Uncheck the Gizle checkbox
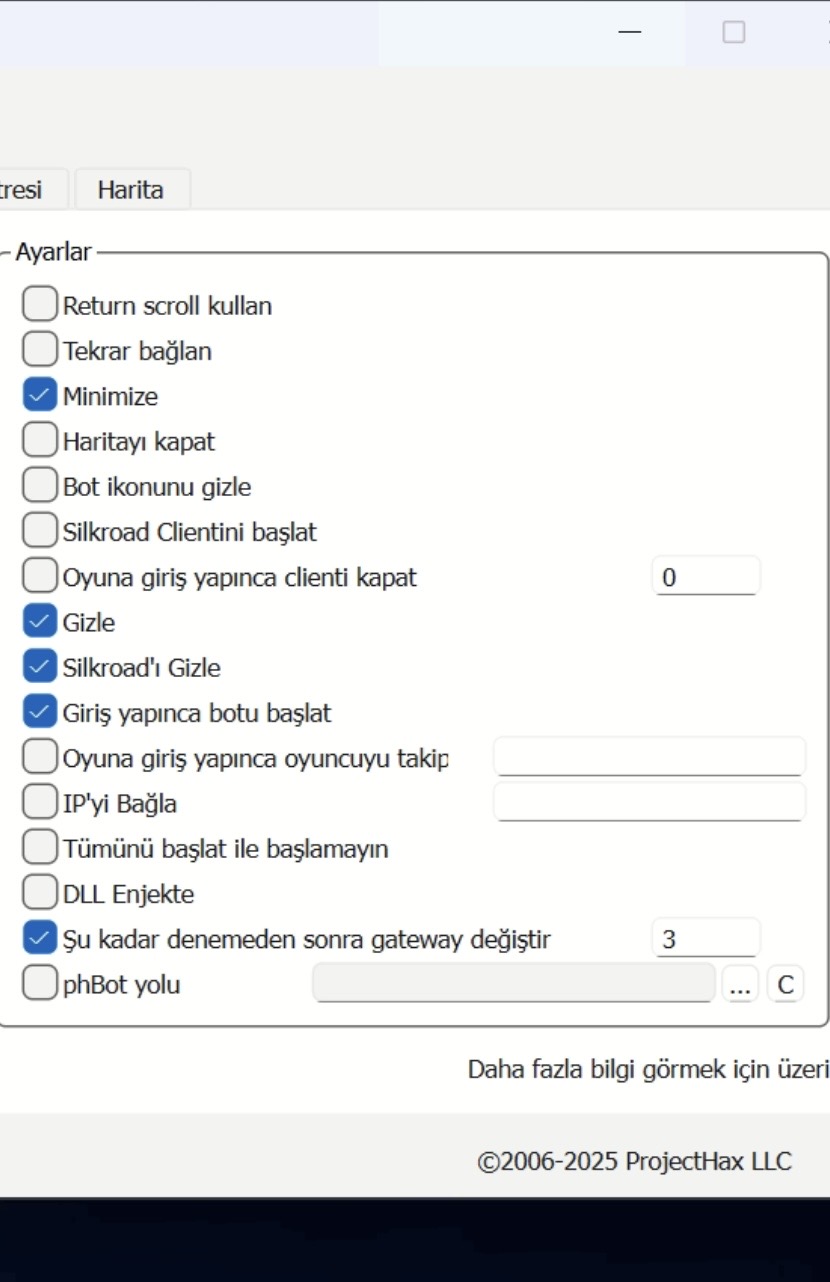This screenshot has width=830, height=1282. pyautogui.click(x=40, y=622)
